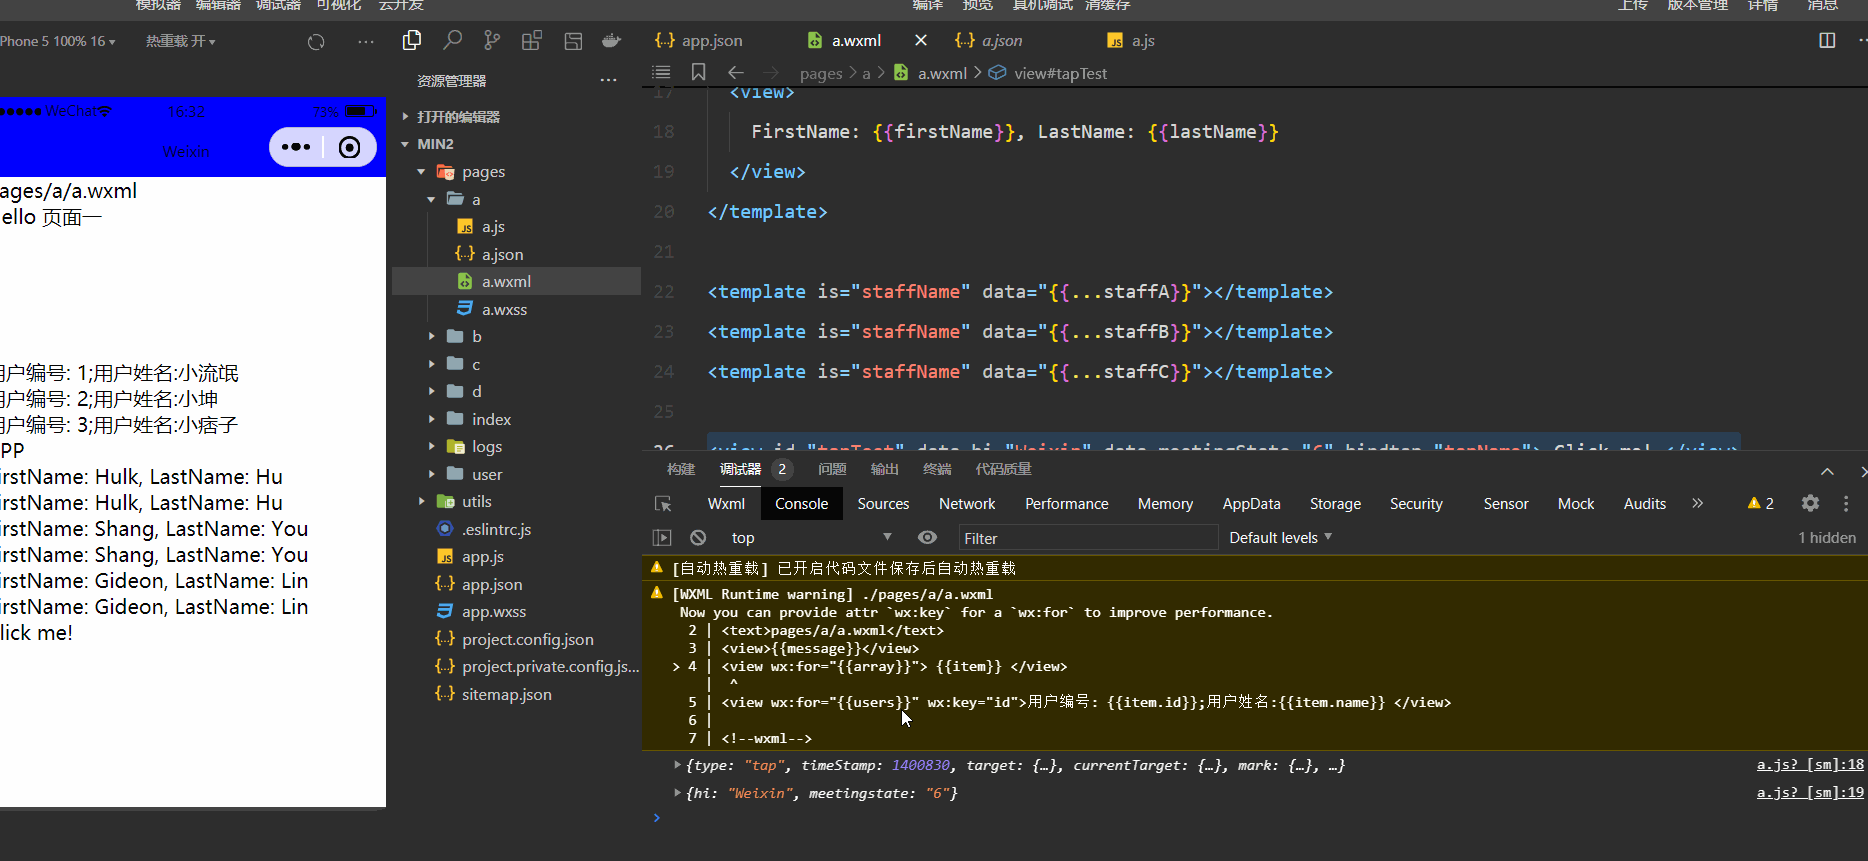Toggle the console eye live expression
The width and height of the screenshot is (1868, 861).
point(927,538)
